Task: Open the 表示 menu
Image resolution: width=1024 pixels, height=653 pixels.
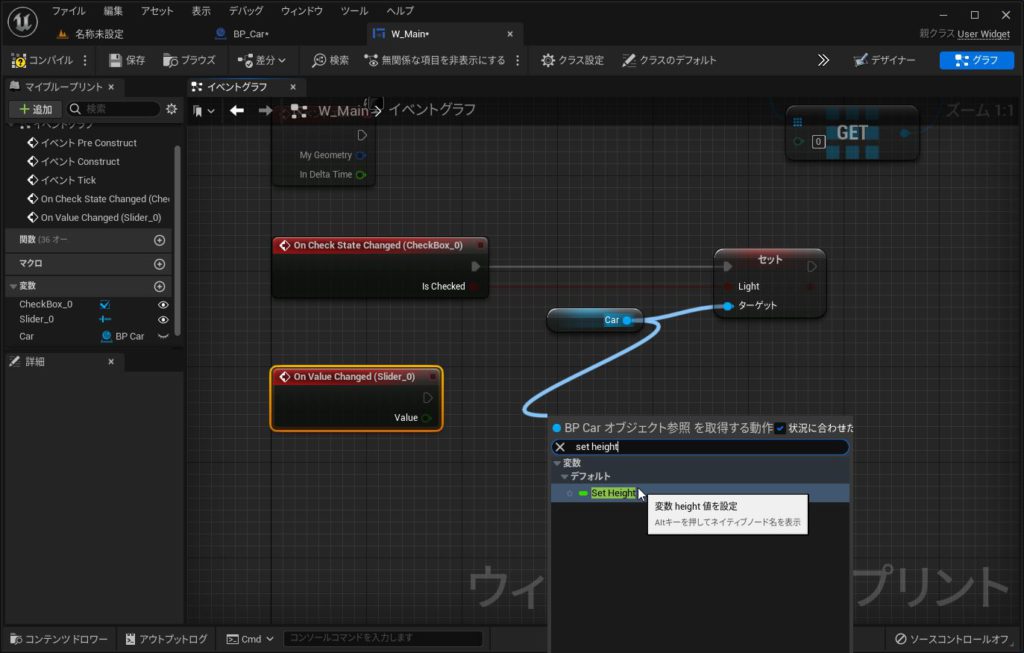Action: 201,11
